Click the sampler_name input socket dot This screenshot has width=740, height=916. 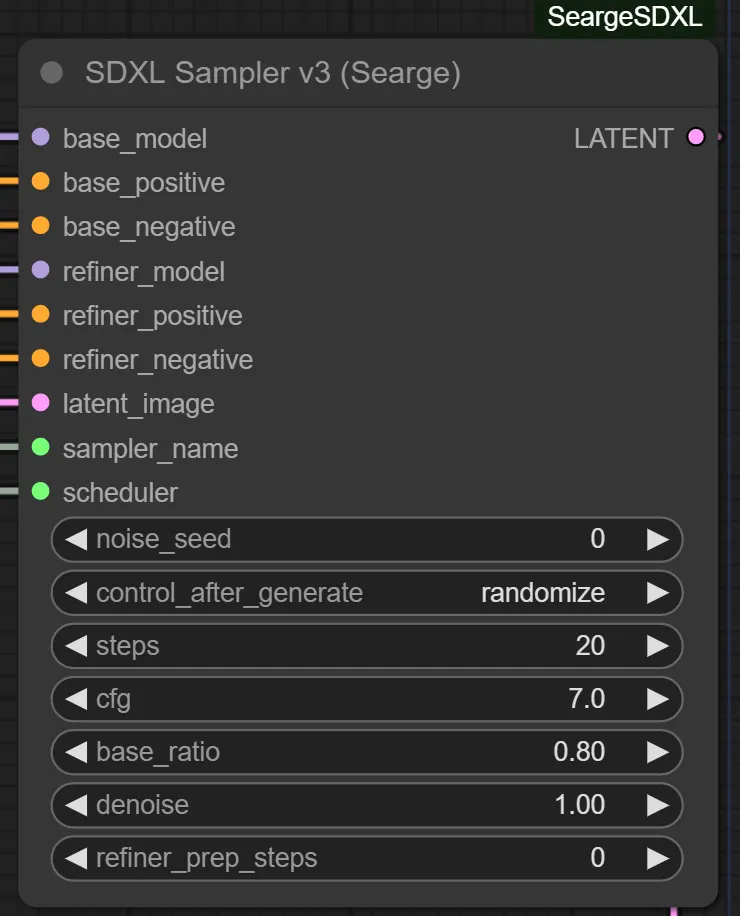pos(40,447)
